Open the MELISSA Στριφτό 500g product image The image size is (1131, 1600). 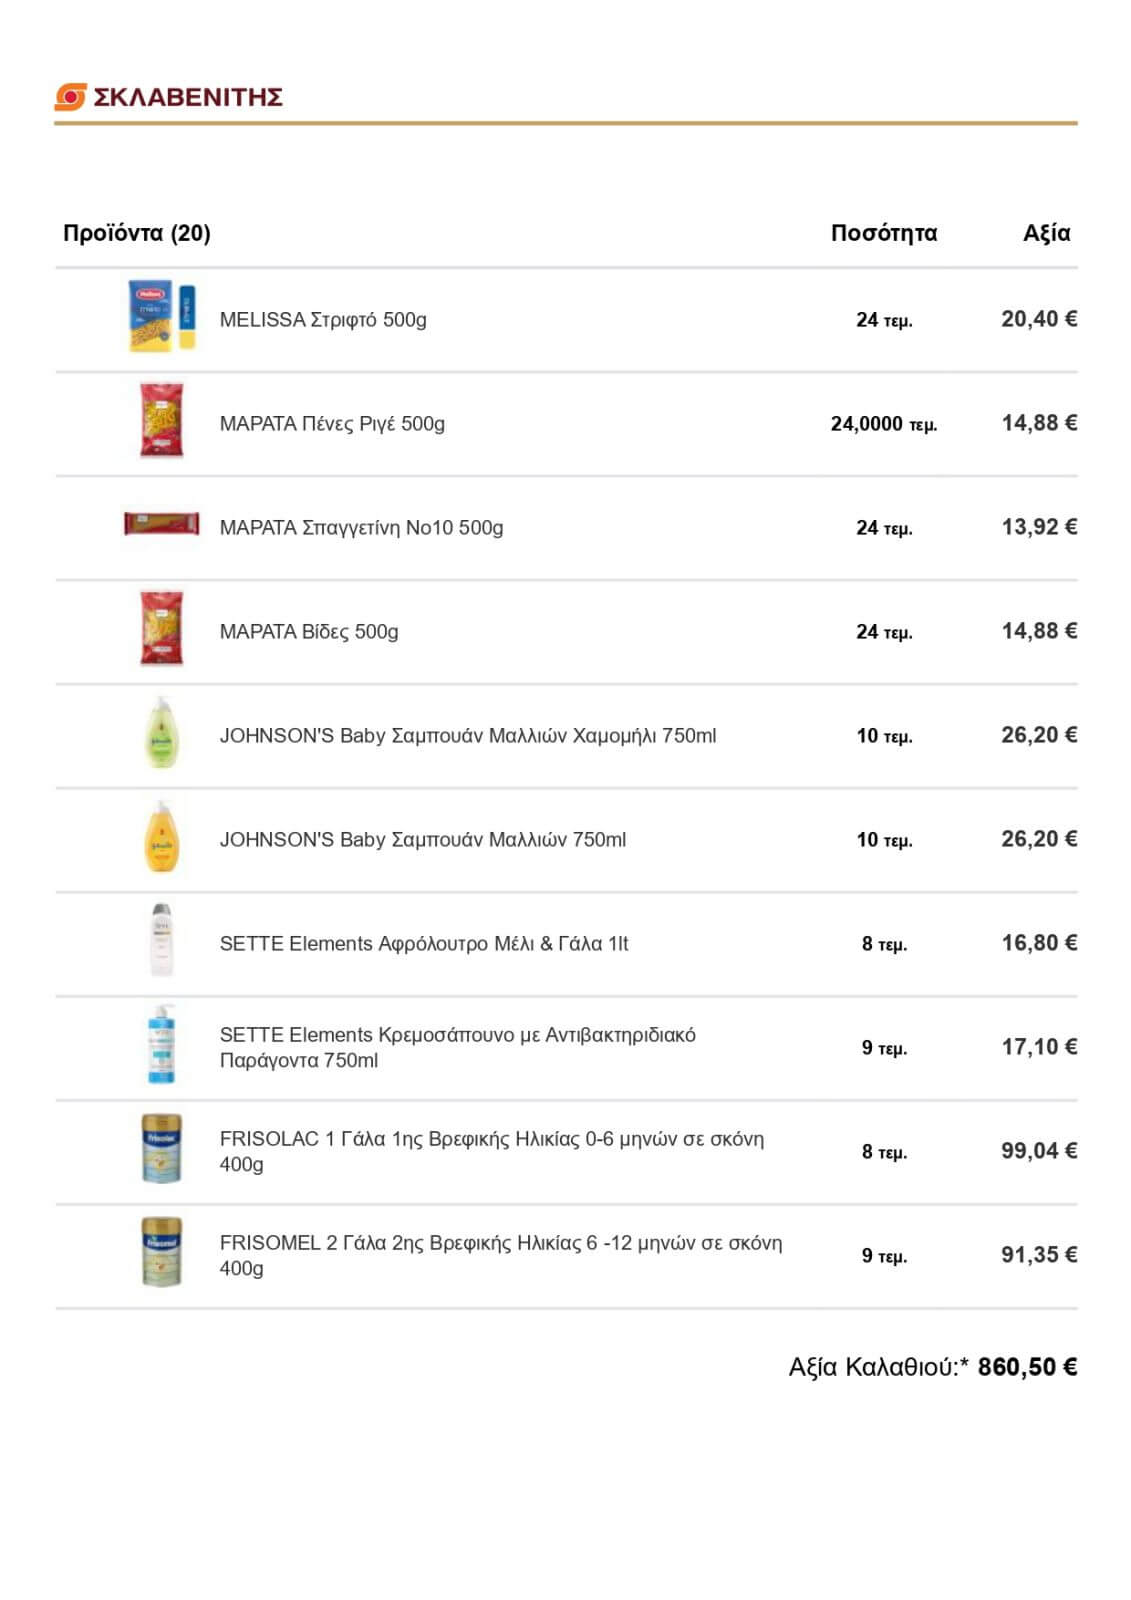click(x=161, y=317)
